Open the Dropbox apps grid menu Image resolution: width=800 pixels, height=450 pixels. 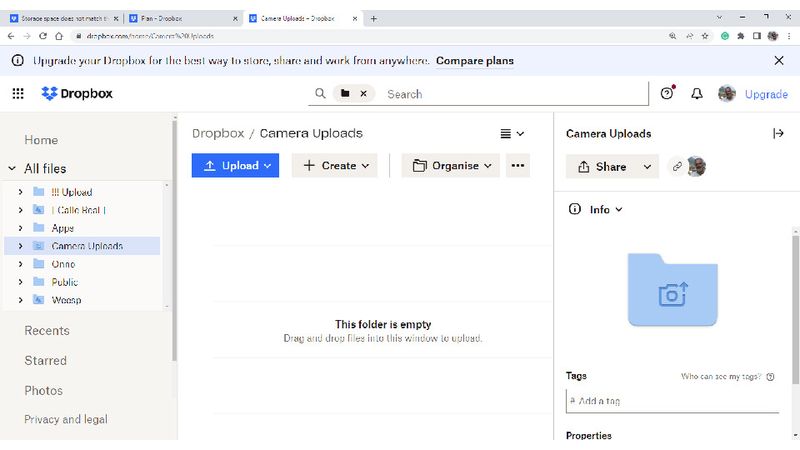tap(18, 93)
